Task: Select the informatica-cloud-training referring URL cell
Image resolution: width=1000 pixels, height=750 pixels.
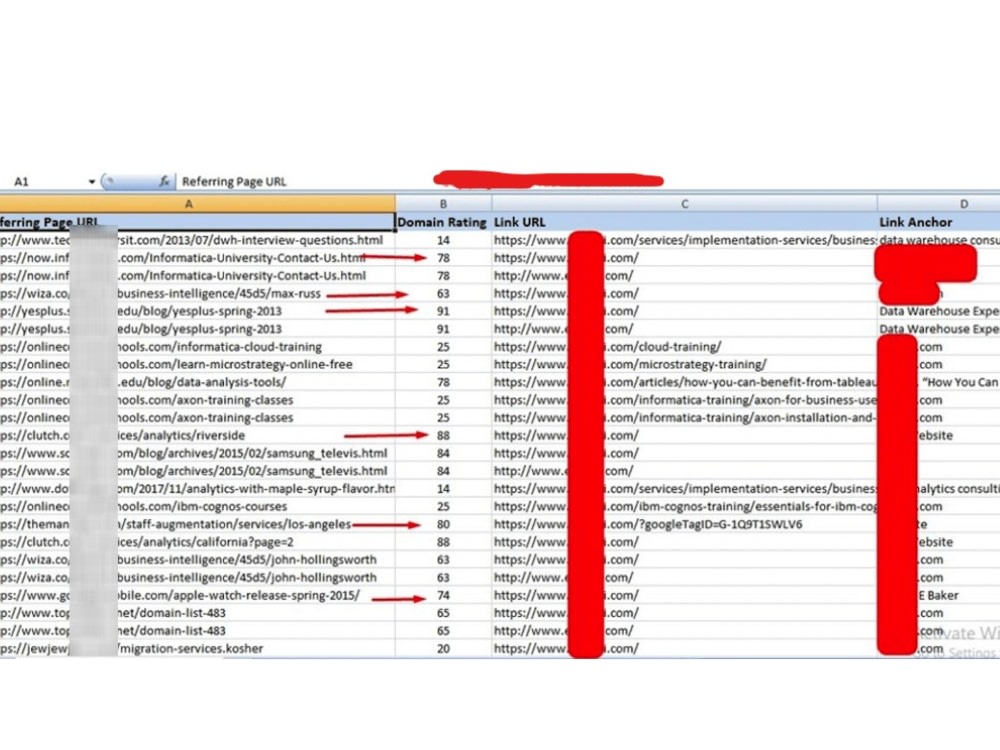Action: tap(197, 347)
